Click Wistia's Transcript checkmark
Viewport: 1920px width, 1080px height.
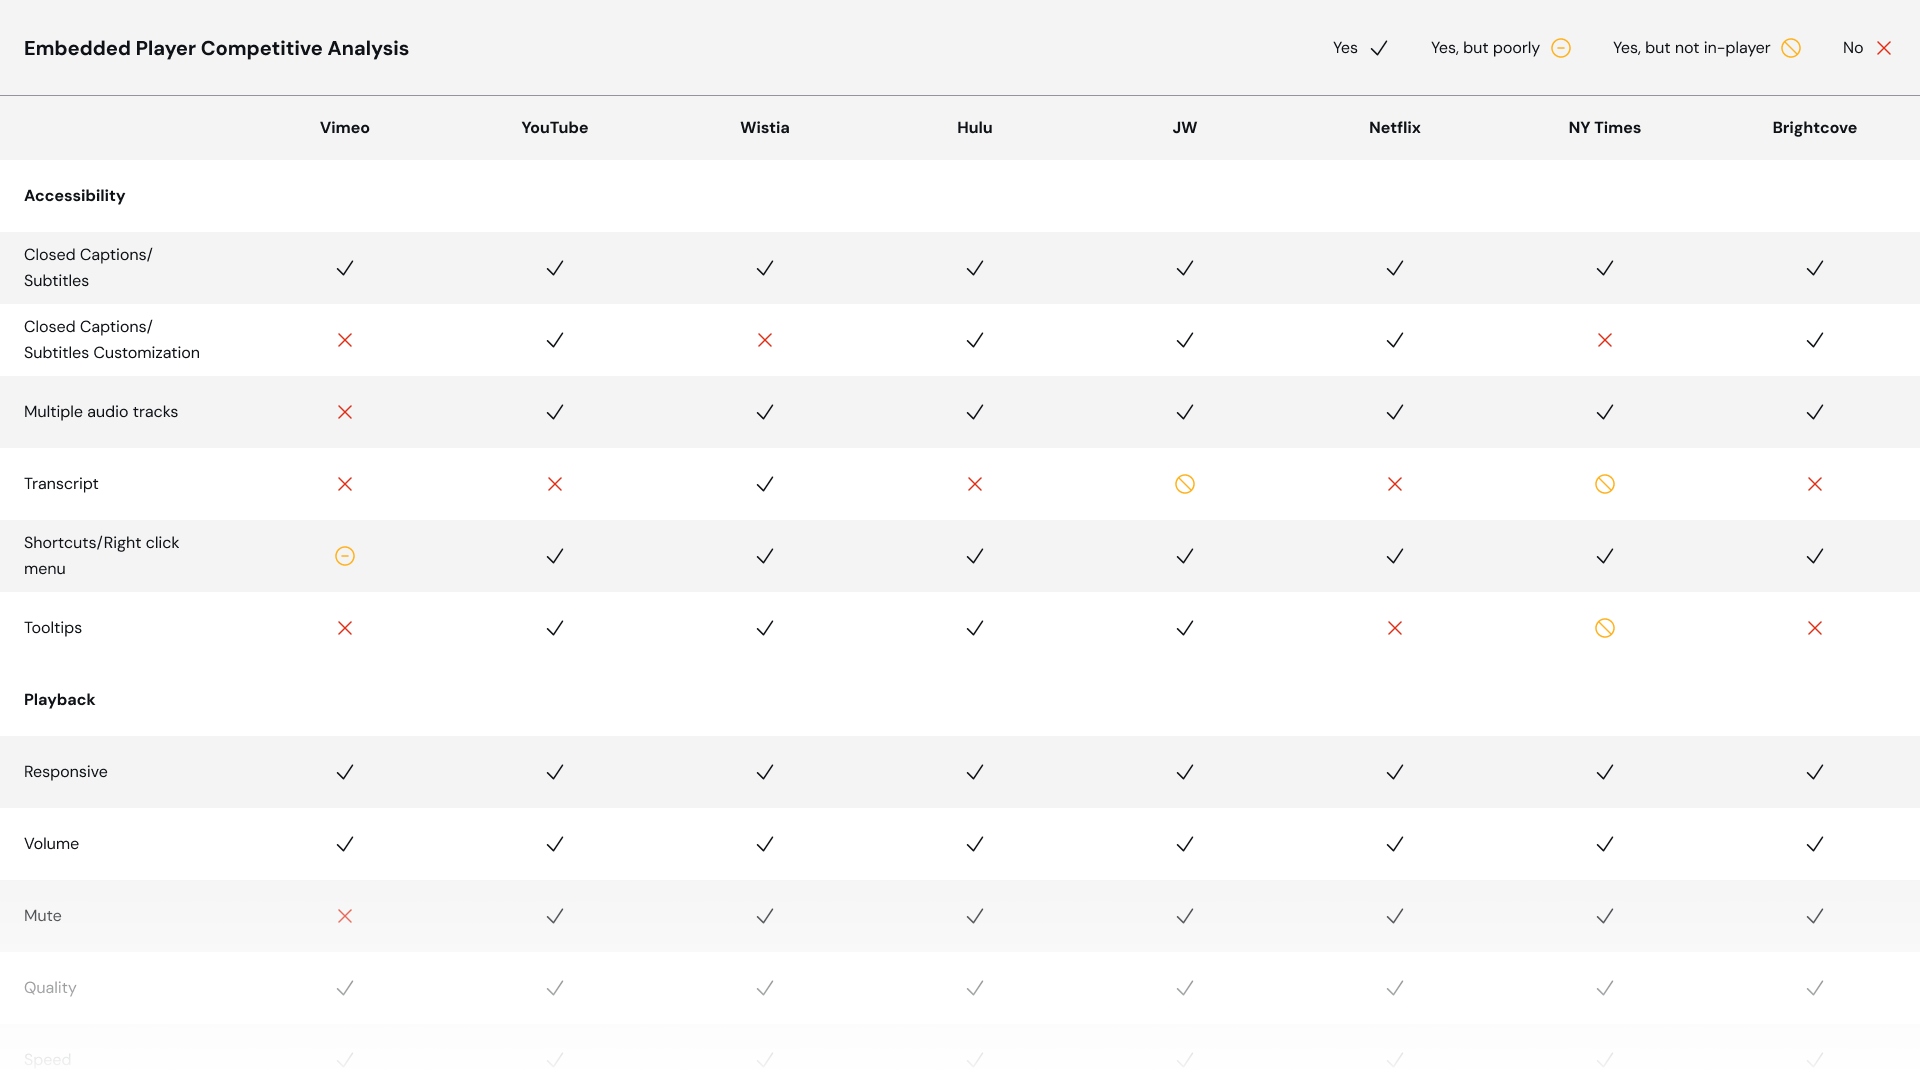[765, 484]
